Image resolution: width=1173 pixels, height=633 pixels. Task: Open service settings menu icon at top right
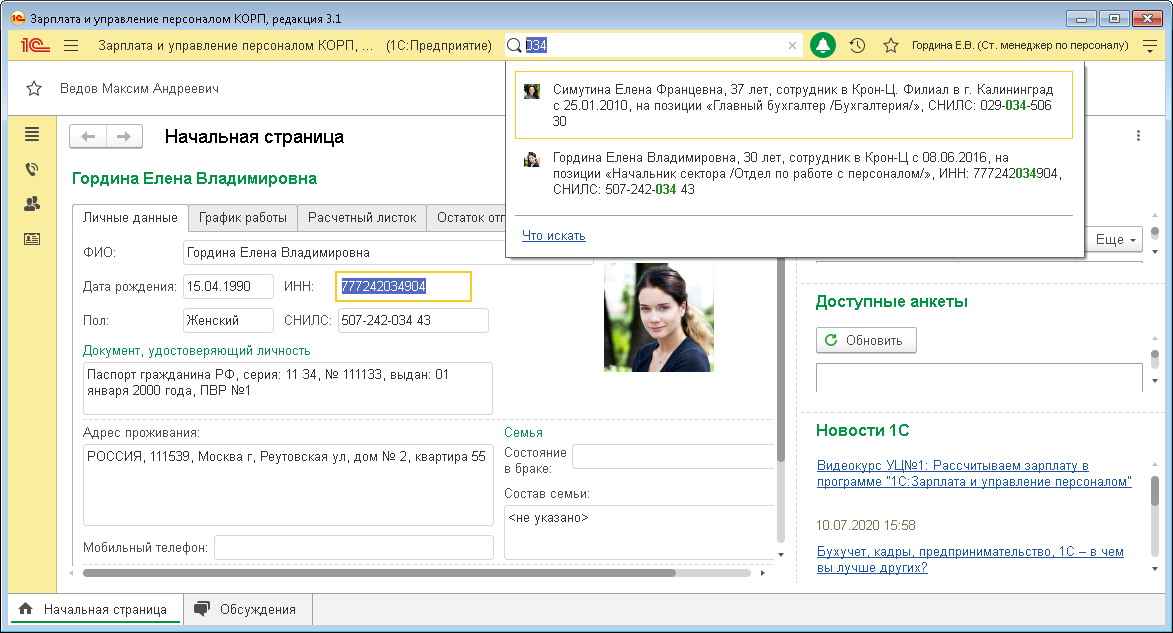[1150, 46]
